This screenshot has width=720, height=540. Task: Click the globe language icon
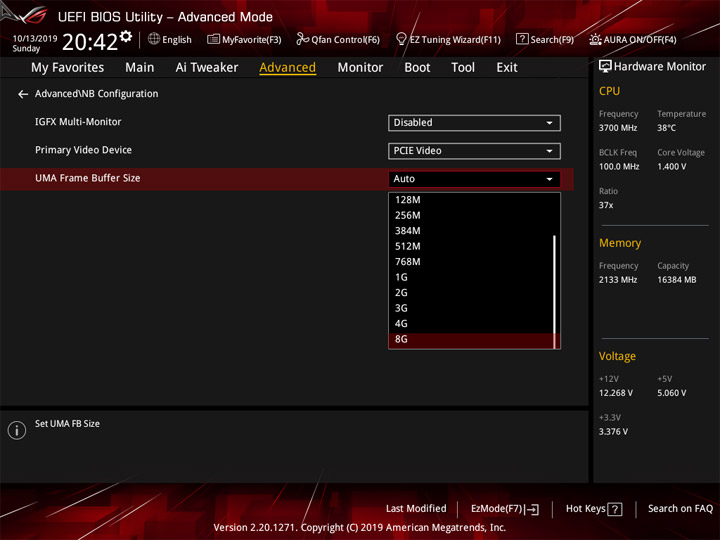[154, 39]
